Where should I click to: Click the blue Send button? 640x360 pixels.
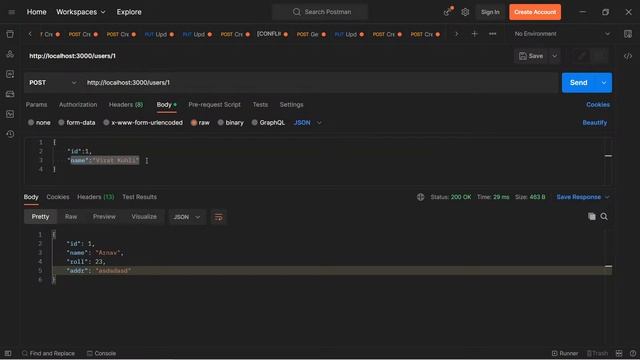pos(578,83)
